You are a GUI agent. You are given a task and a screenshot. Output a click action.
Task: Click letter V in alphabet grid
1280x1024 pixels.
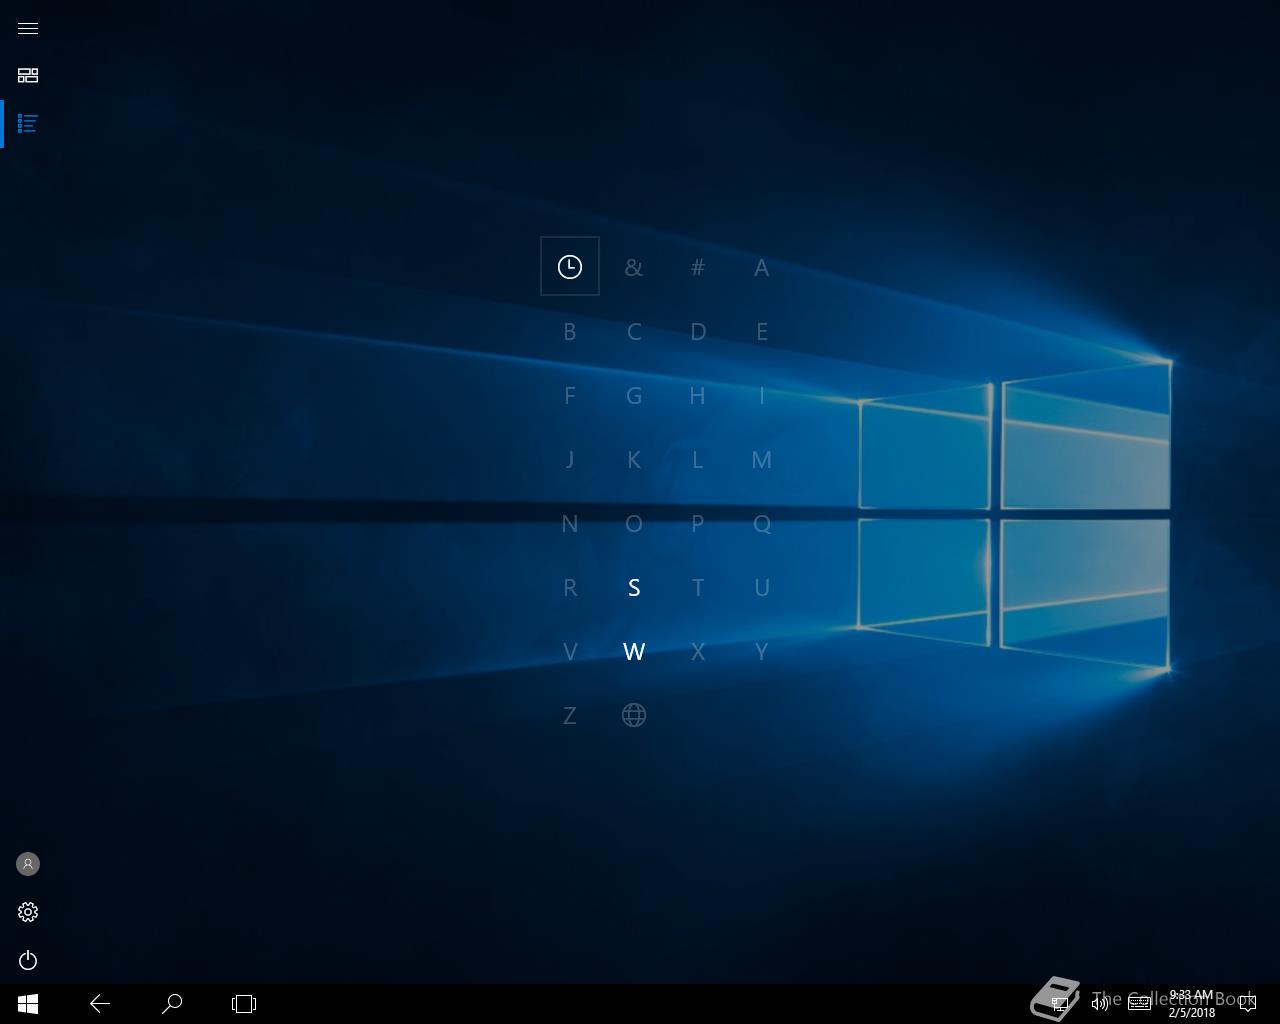click(570, 652)
